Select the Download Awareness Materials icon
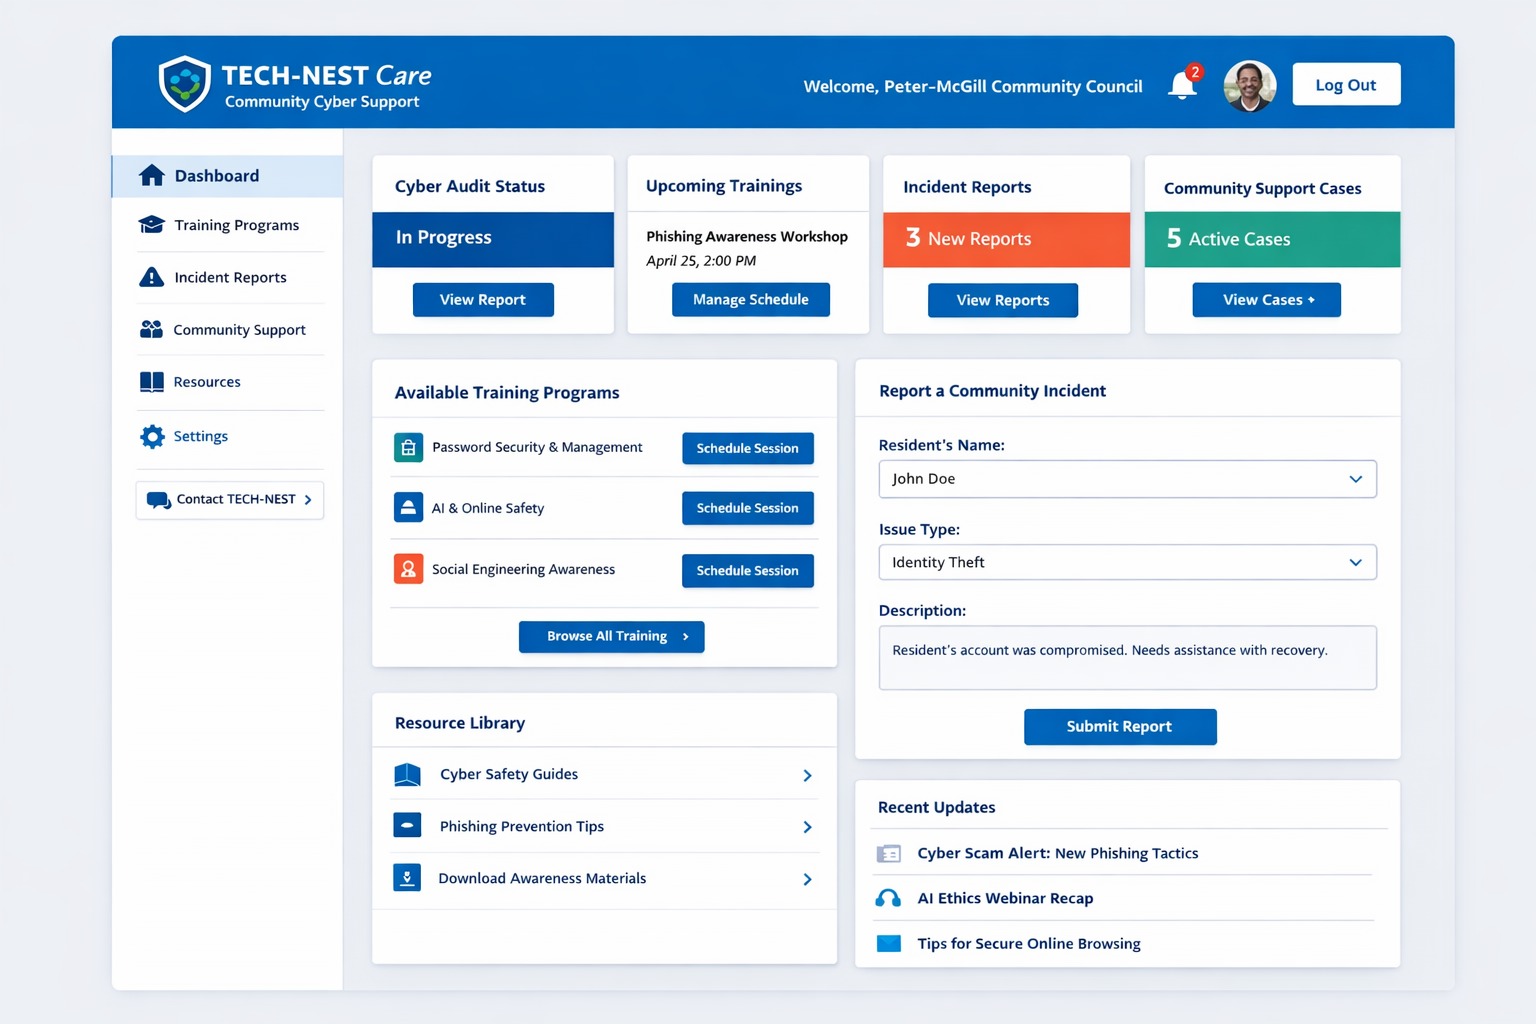 pyautogui.click(x=407, y=877)
